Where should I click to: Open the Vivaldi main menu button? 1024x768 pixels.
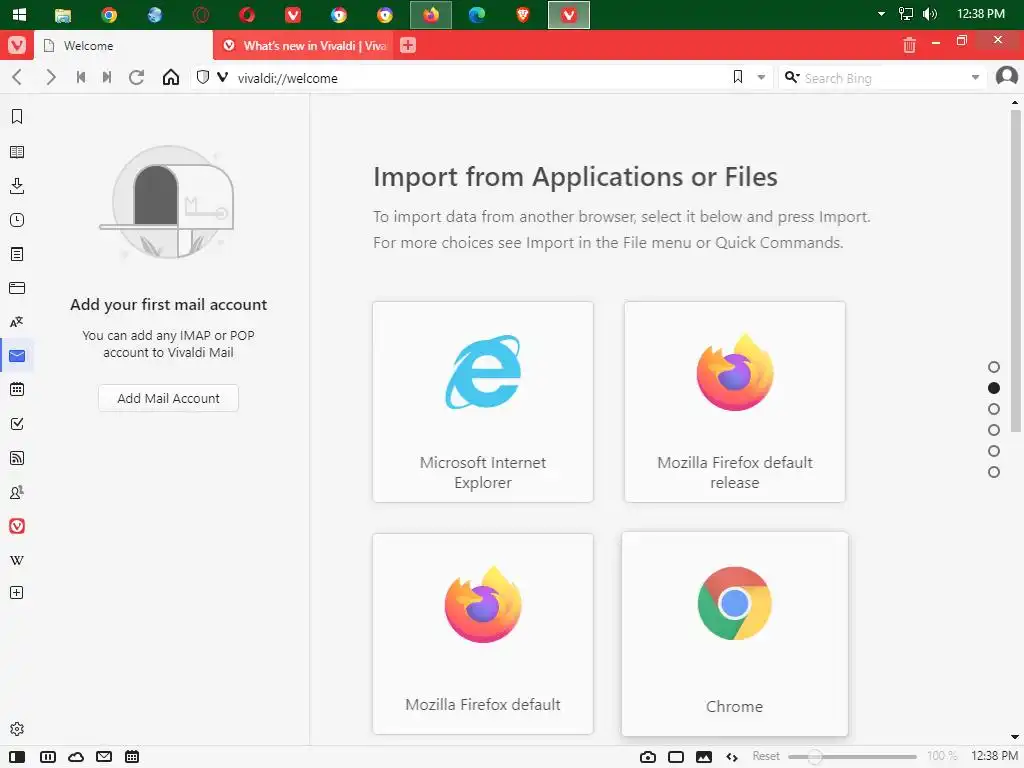click(x=17, y=45)
